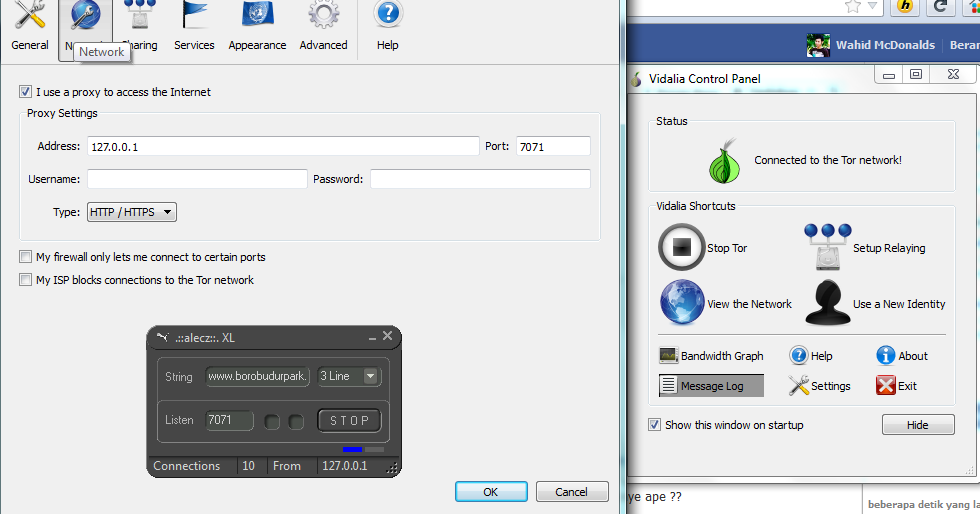Click the Wahid McDonalds profile picture
This screenshot has width=980, height=514.
pos(818,45)
